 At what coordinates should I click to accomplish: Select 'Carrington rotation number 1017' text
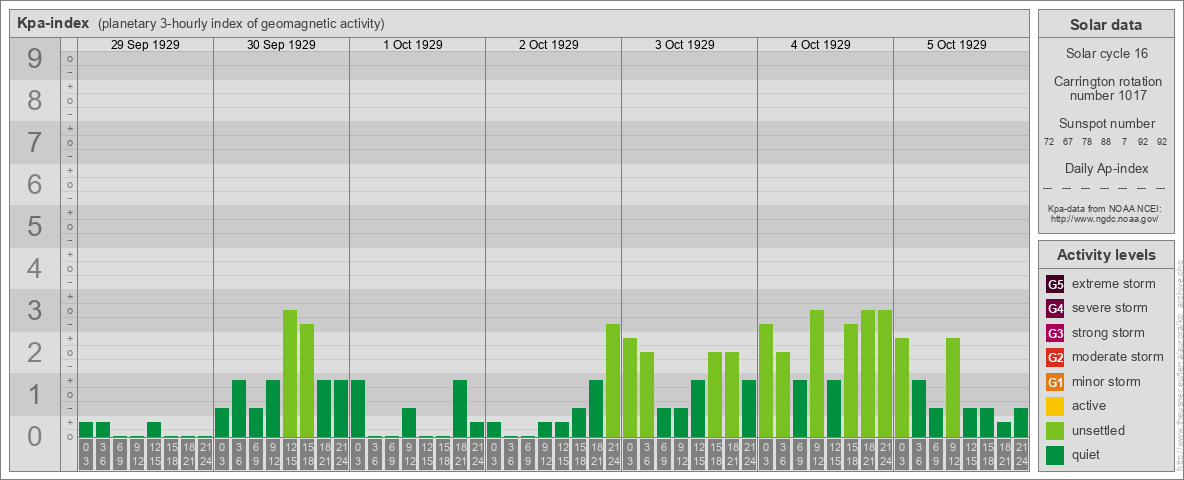point(1108,88)
